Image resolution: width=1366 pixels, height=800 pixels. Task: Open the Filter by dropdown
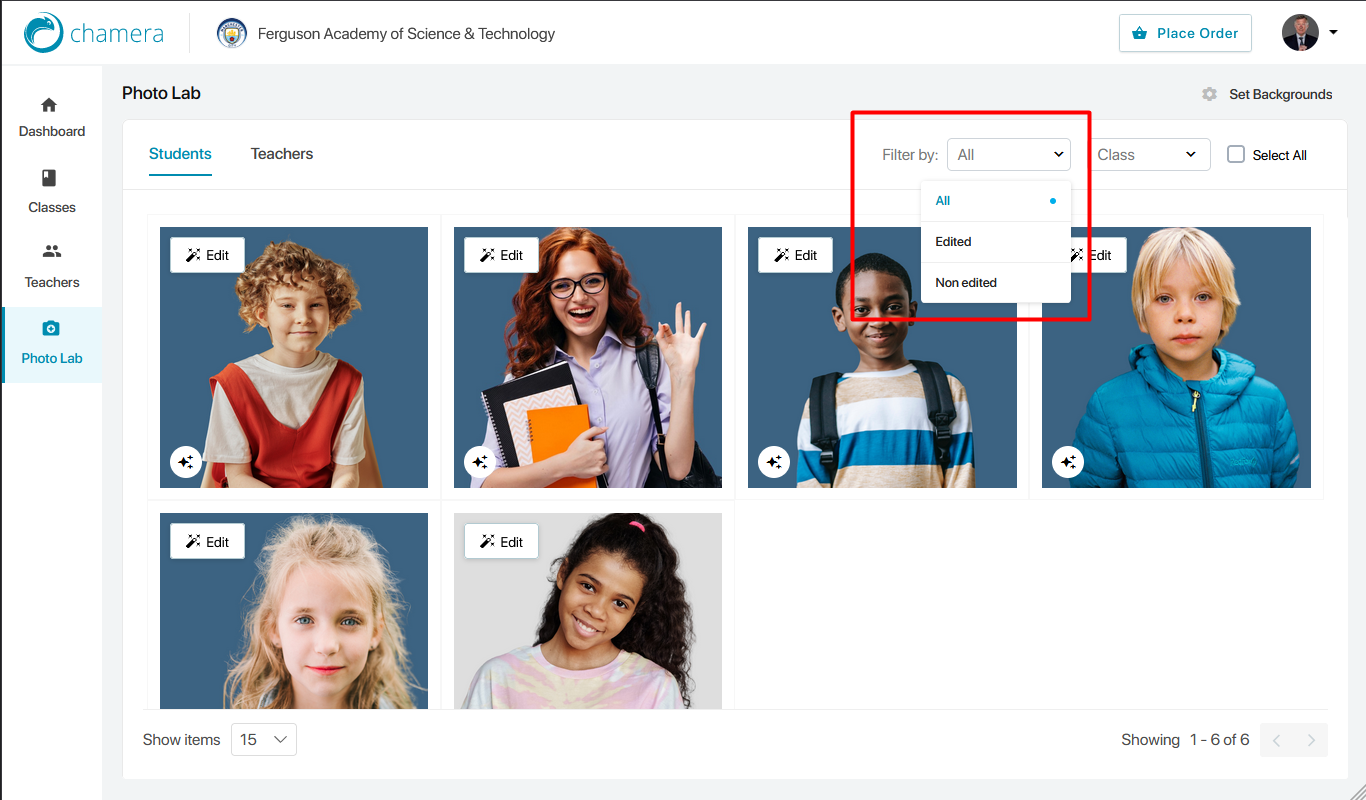tap(1009, 155)
